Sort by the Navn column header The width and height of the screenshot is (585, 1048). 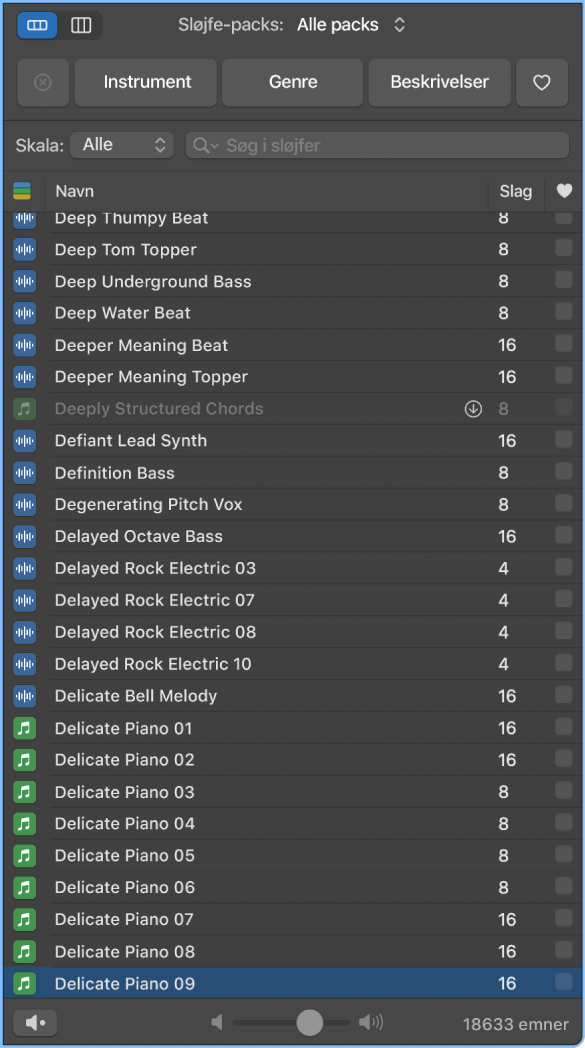pos(266,192)
